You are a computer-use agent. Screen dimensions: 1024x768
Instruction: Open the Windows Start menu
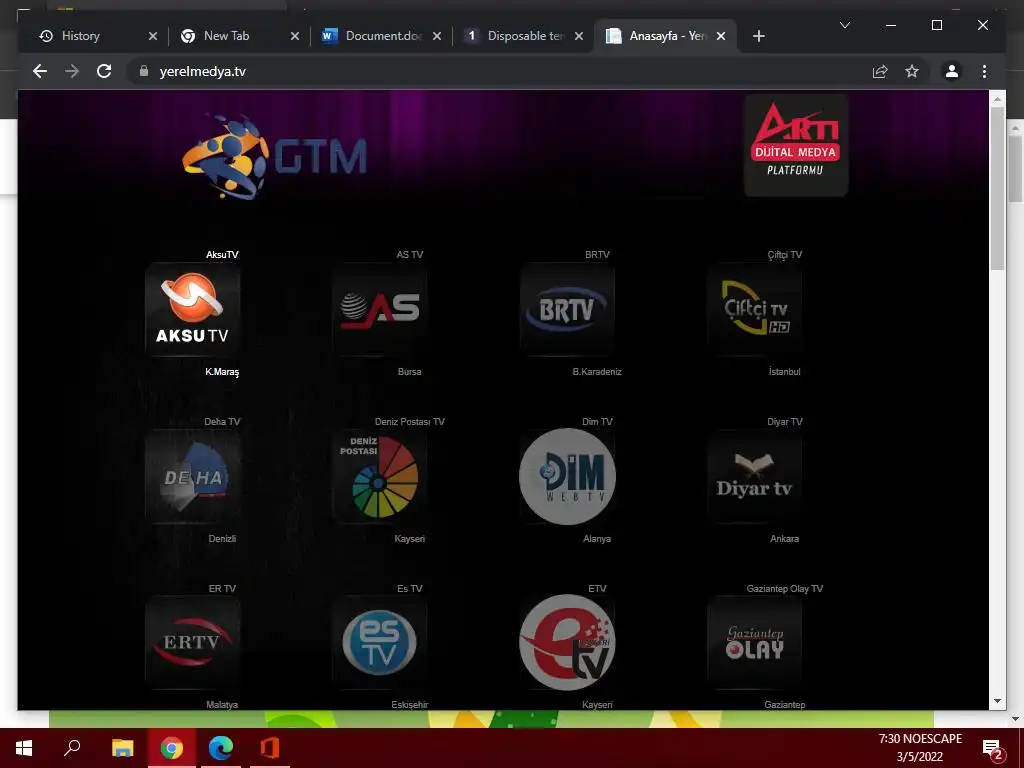[24, 748]
